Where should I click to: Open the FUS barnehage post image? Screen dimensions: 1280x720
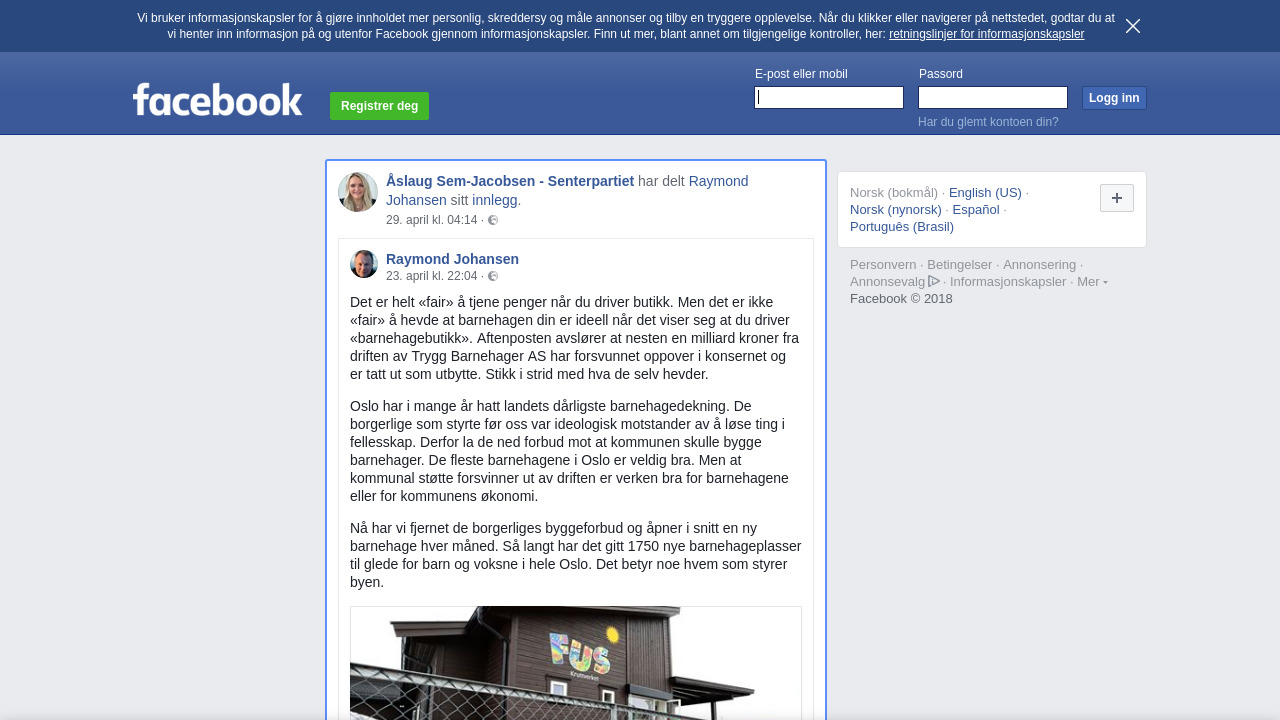[x=576, y=662]
